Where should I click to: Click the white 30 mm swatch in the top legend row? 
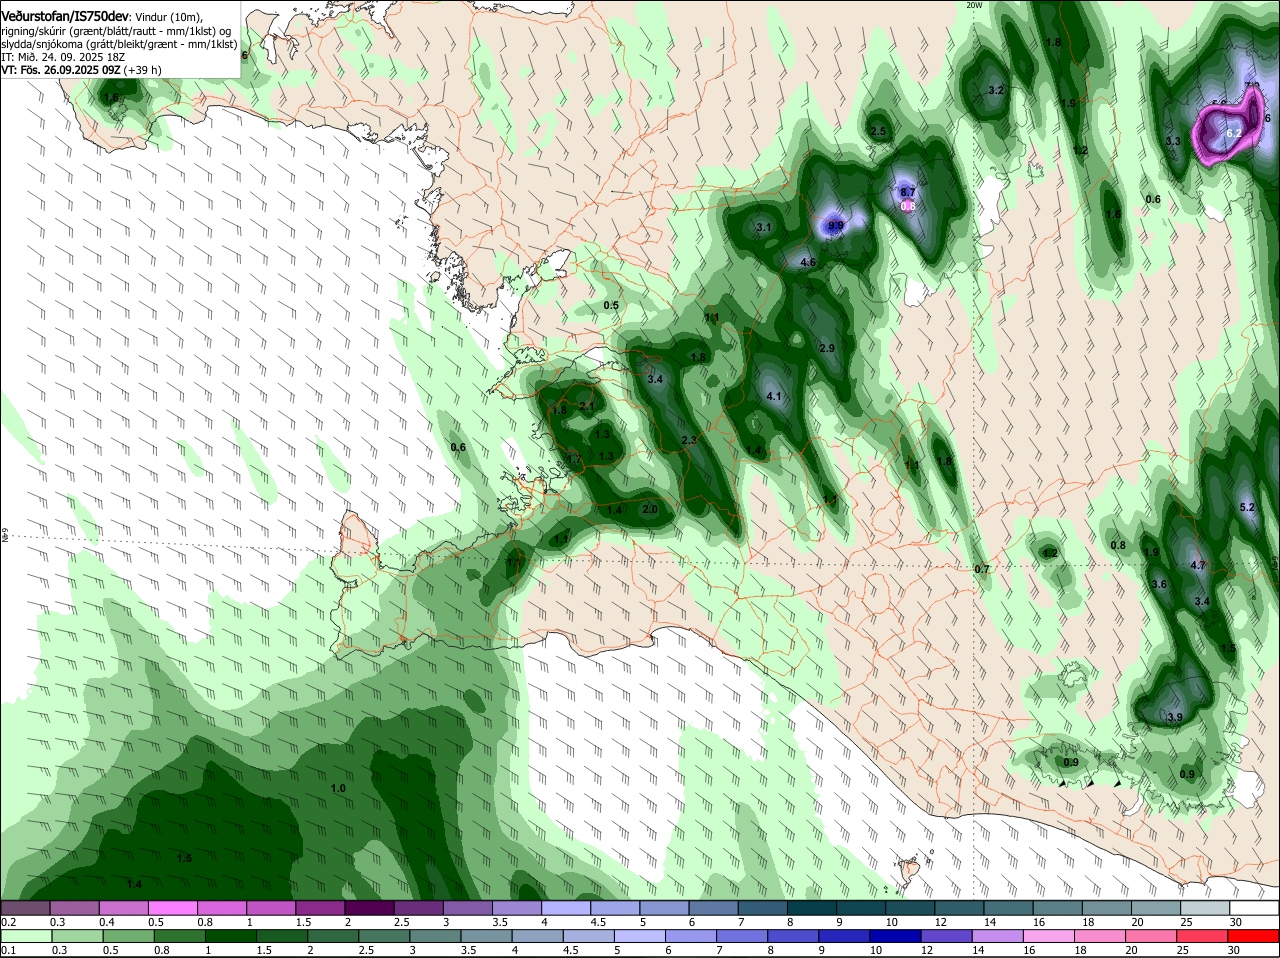[1255, 908]
